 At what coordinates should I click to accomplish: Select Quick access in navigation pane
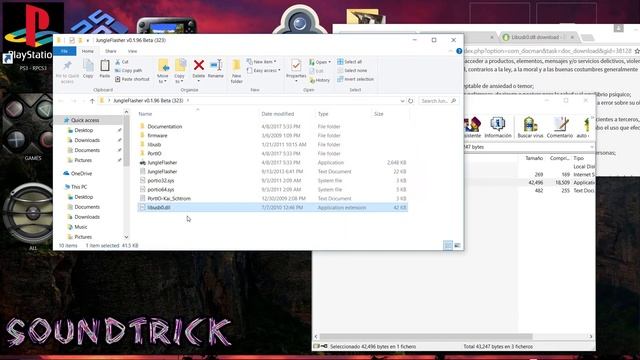[84, 120]
